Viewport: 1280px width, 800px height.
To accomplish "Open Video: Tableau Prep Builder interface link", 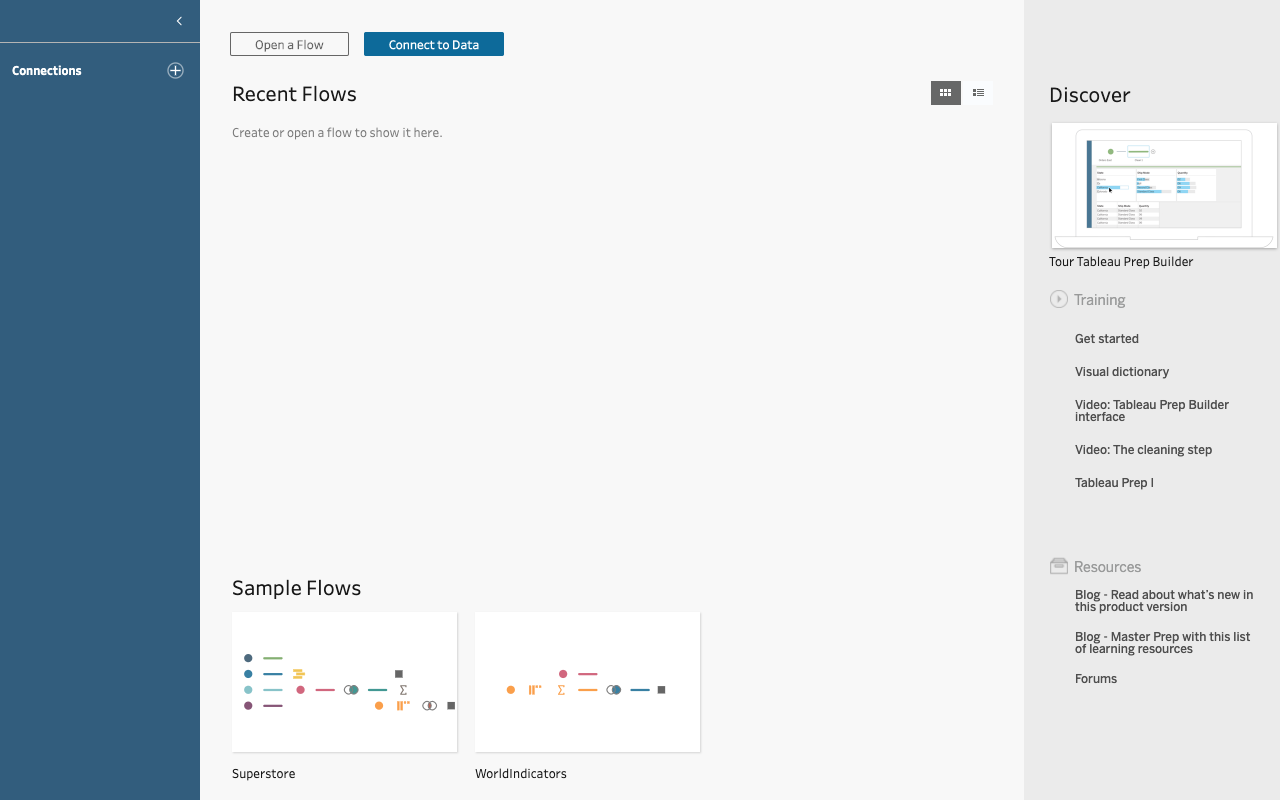I will pyautogui.click(x=1152, y=411).
